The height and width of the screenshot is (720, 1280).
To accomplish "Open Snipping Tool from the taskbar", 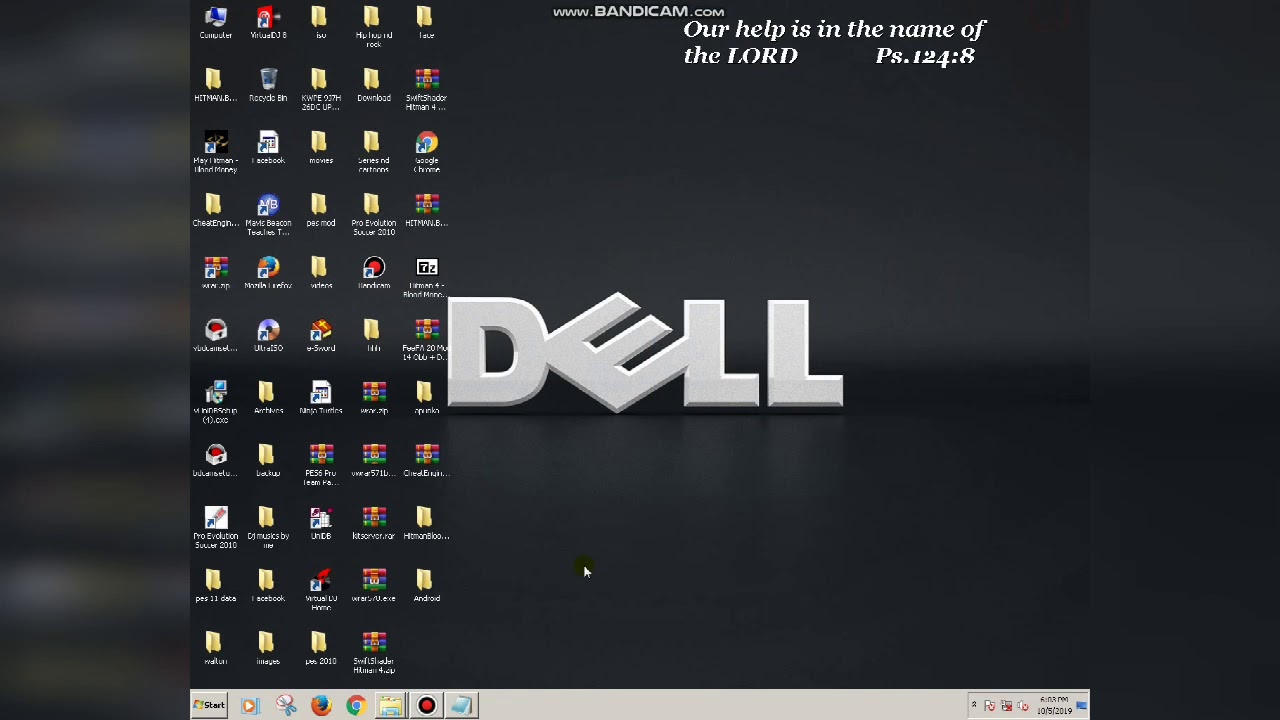I will pyautogui.click(x=286, y=706).
